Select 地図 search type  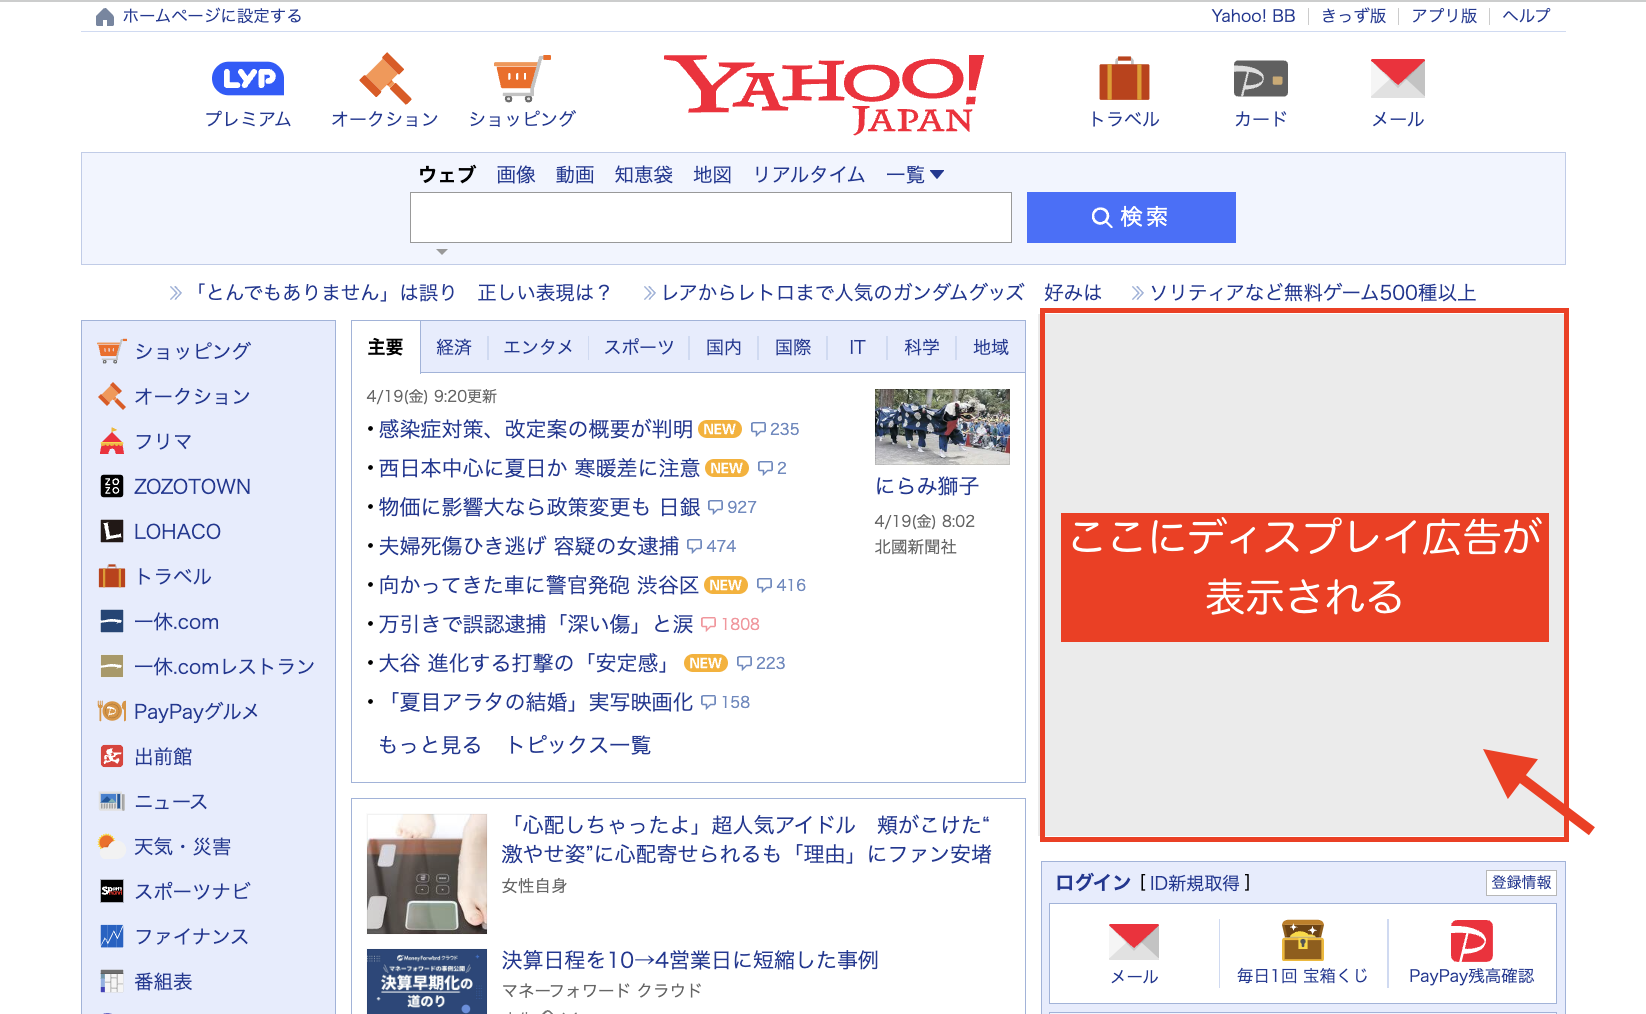tap(713, 175)
